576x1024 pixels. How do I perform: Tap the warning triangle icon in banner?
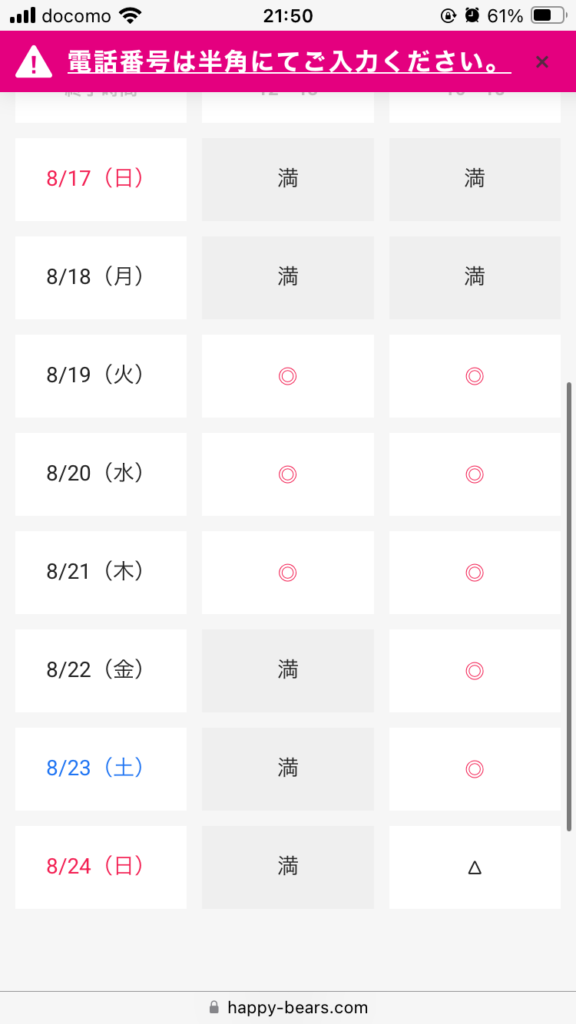coord(34,63)
